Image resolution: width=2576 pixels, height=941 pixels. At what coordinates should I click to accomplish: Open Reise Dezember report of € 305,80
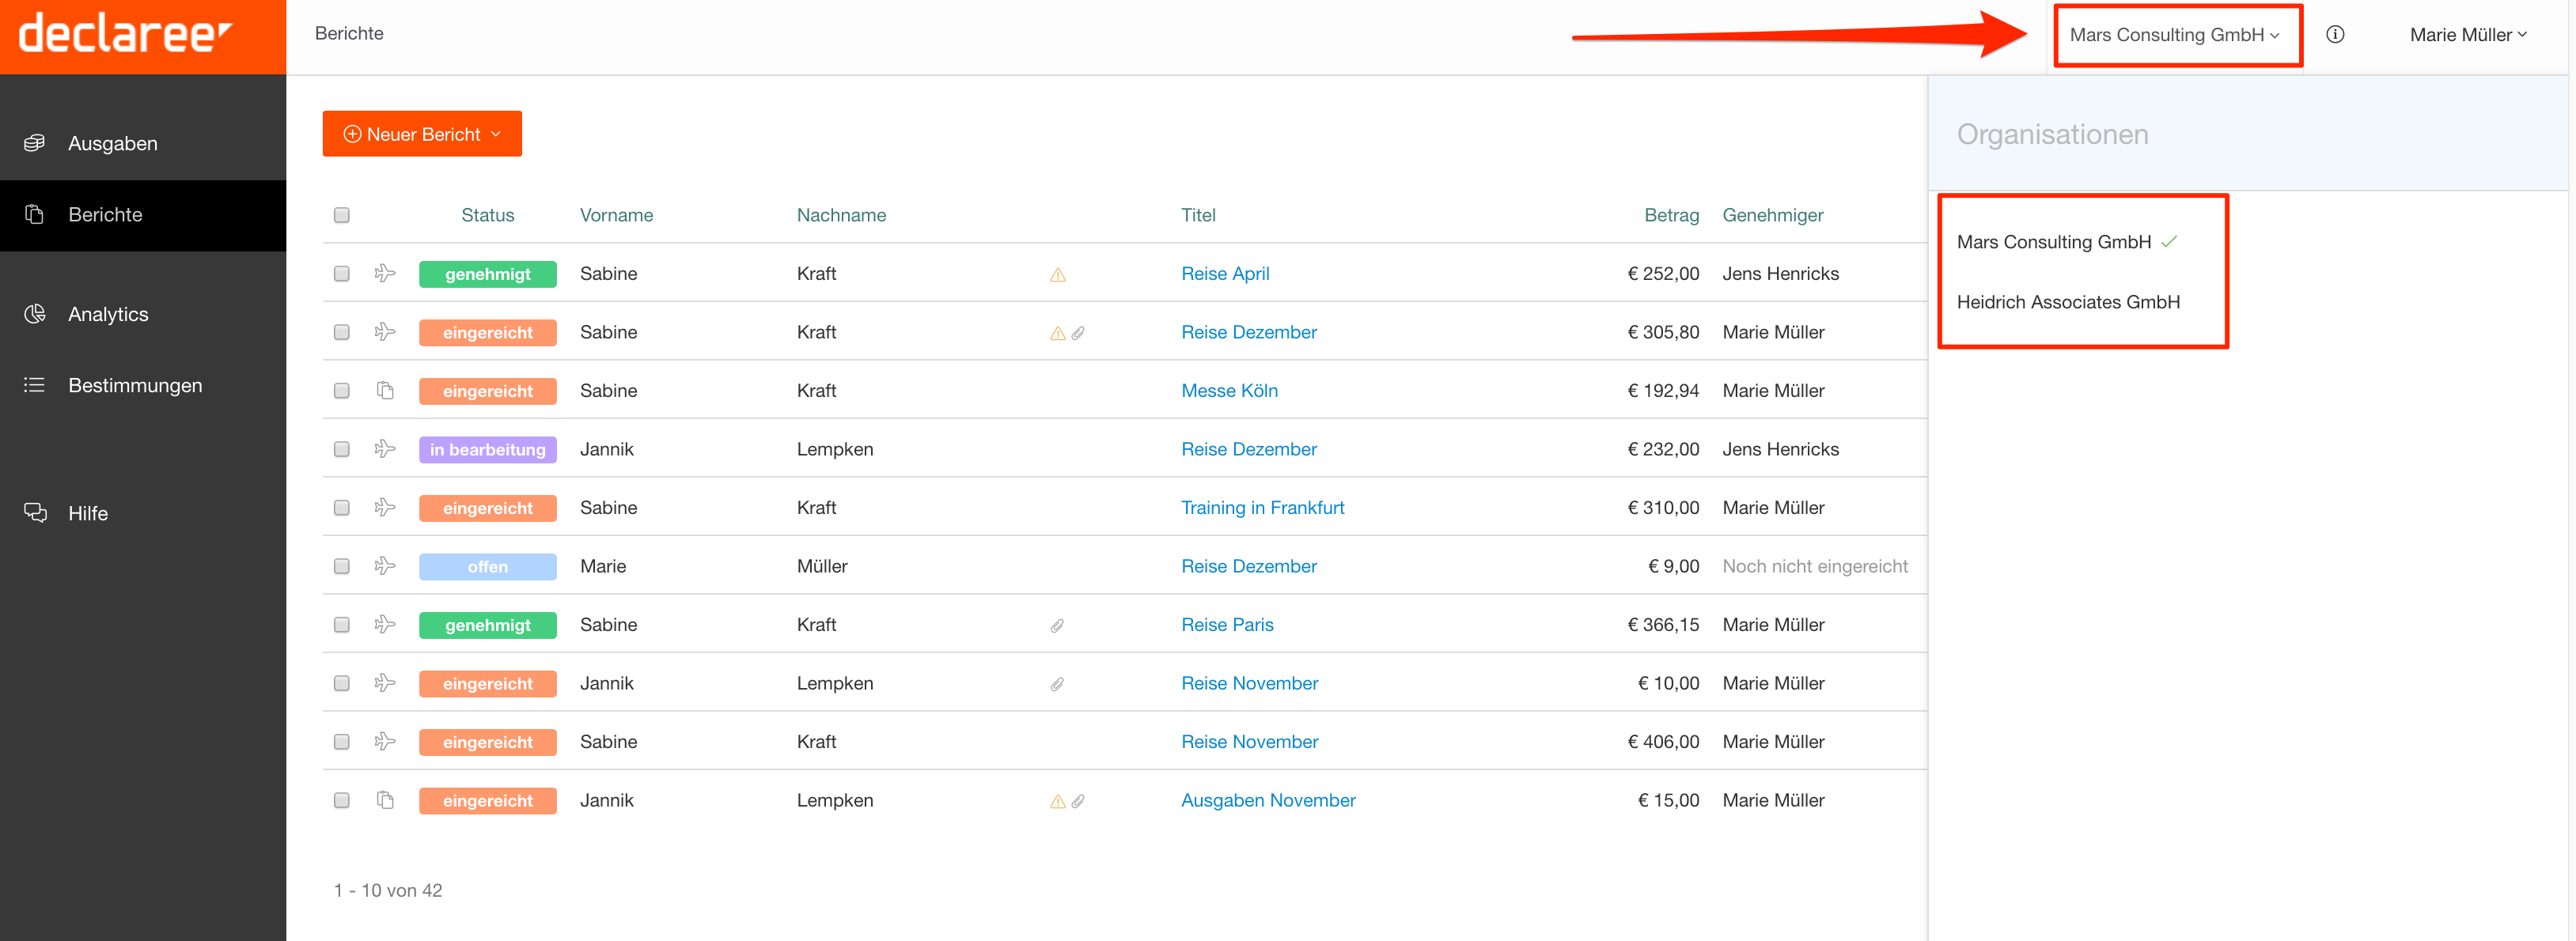tap(1249, 332)
